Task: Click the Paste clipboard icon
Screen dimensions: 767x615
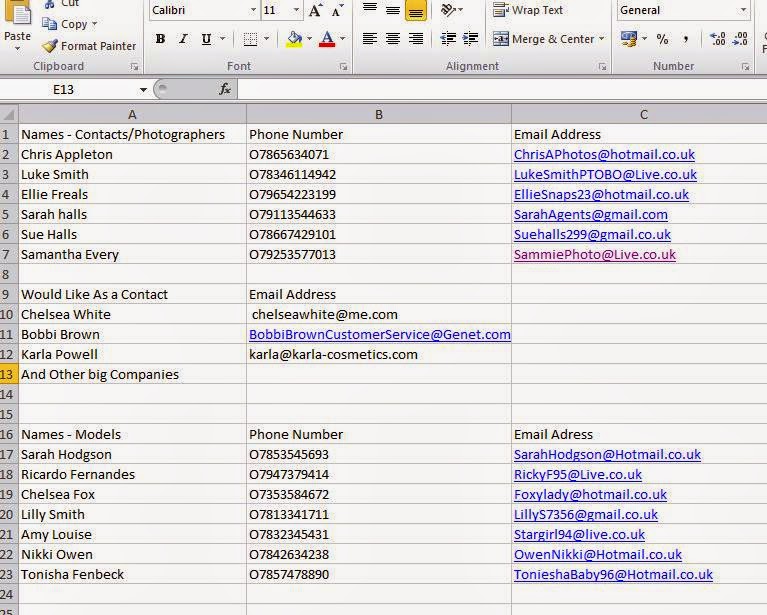Action: point(18,12)
